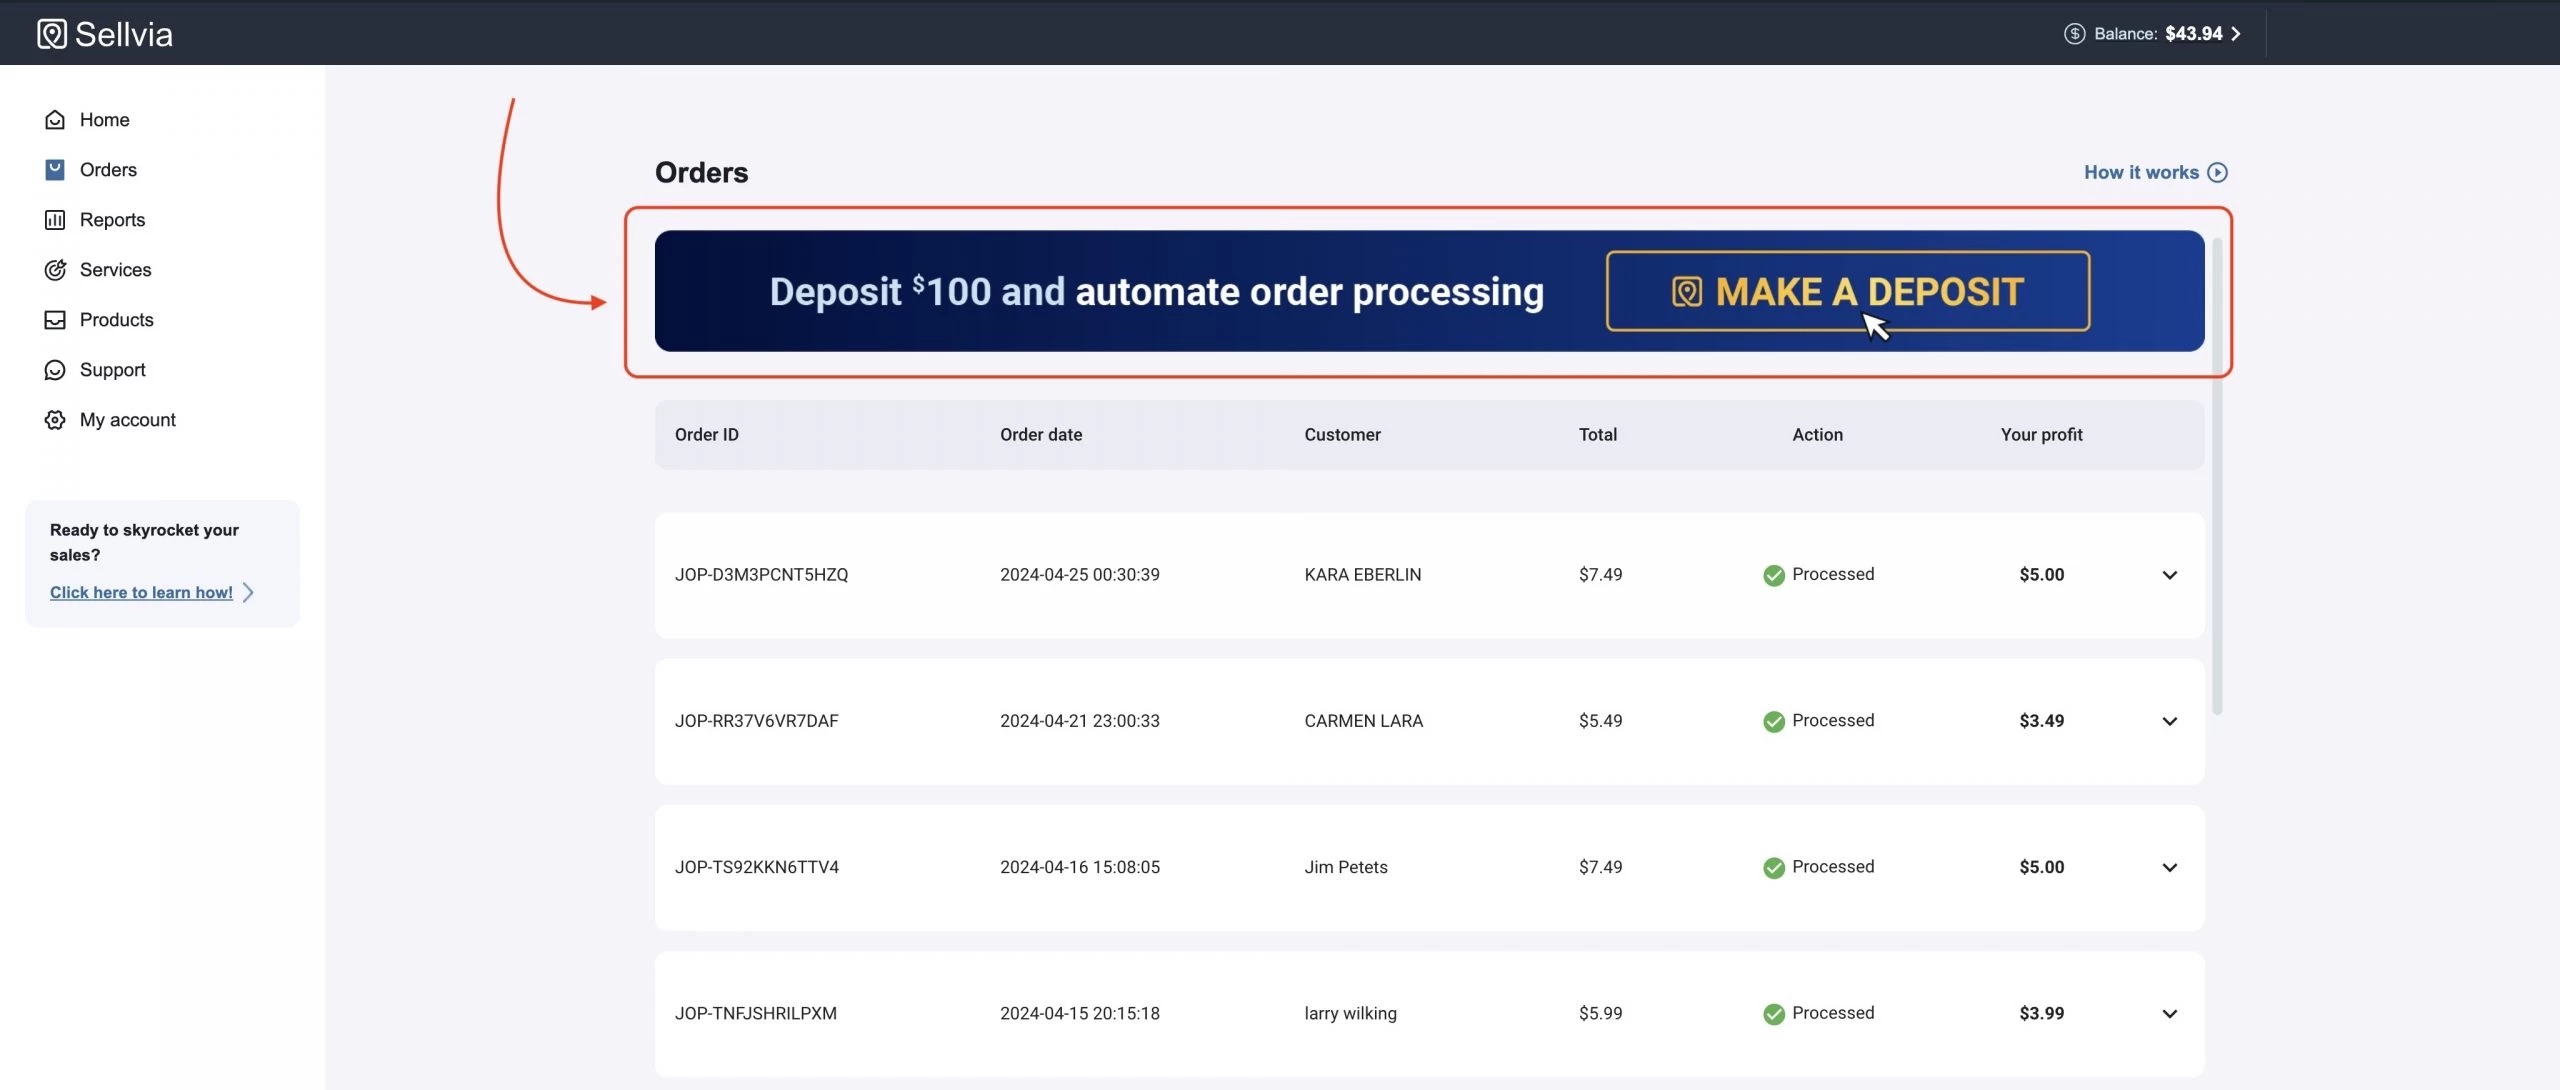Expand the CARMEN LARA order row
The height and width of the screenshot is (1090, 2560).
[2169, 721]
